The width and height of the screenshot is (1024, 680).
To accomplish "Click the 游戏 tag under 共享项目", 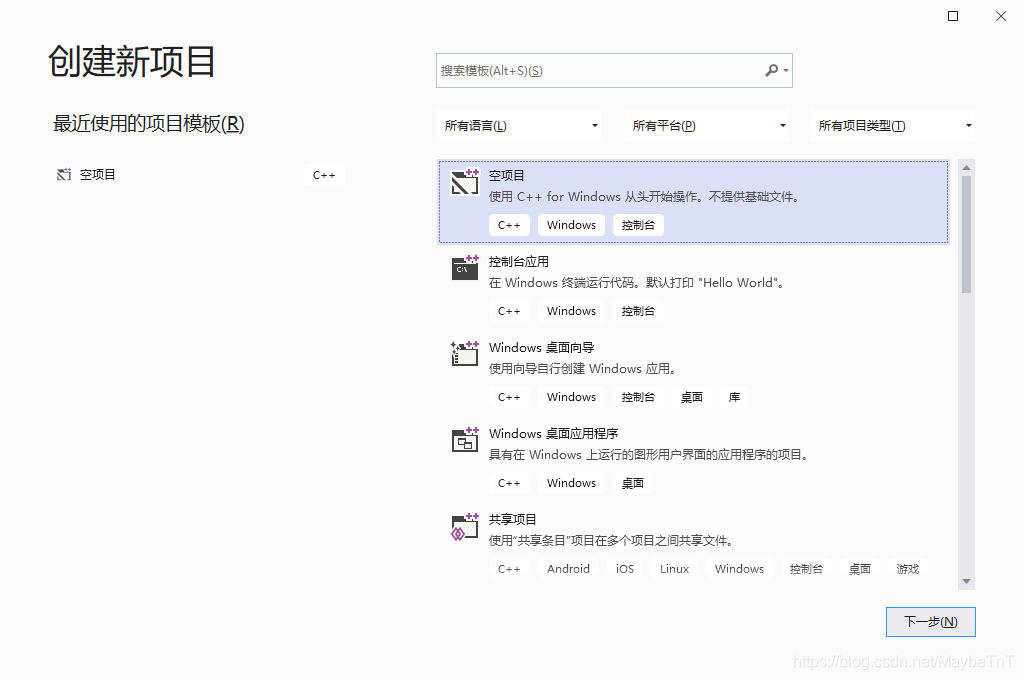I will (907, 569).
